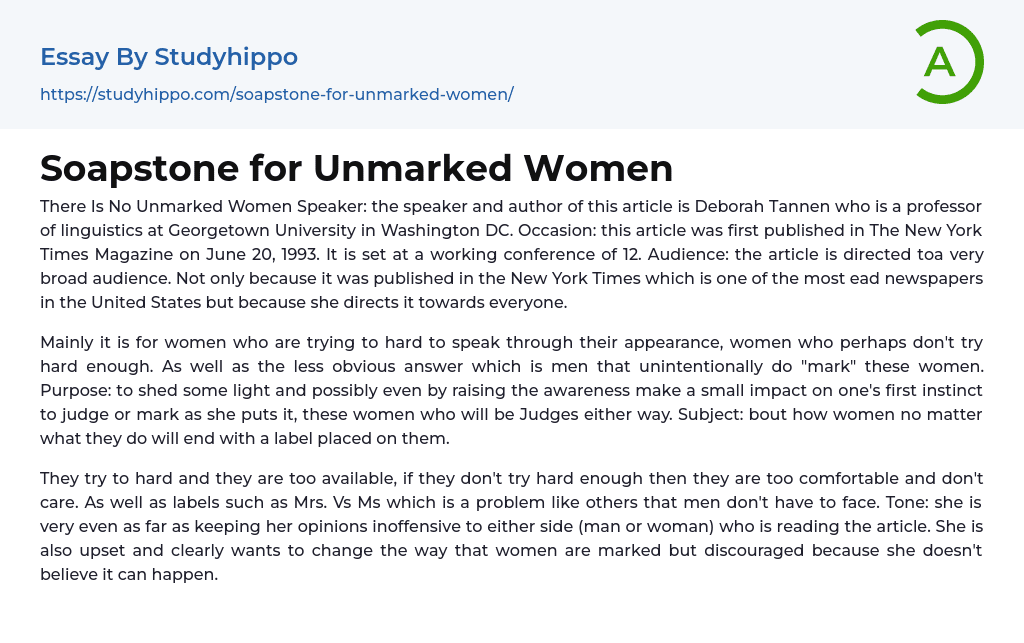
Task: Click the "Essay By Studyhippo" header text
Action: coord(169,57)
